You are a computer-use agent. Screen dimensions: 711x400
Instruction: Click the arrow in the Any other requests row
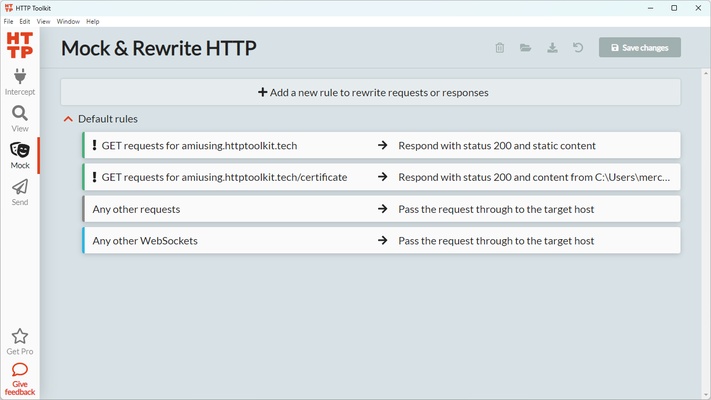pyautogui.click(x=383, y=209)
